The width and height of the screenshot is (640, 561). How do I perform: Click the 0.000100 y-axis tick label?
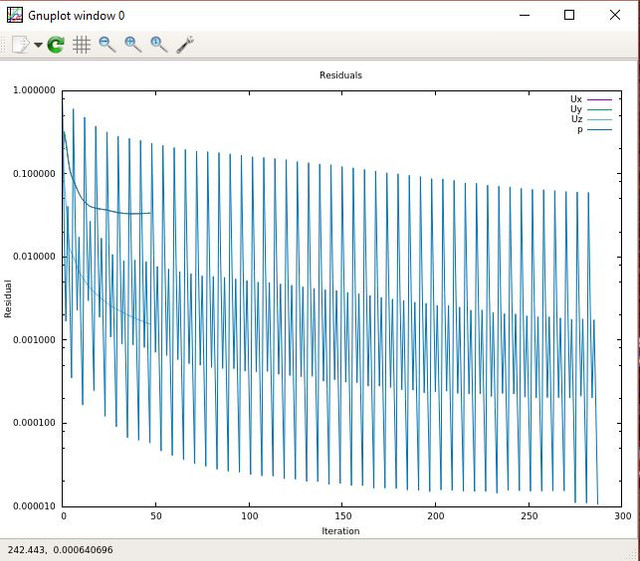(x=34, y=423)
